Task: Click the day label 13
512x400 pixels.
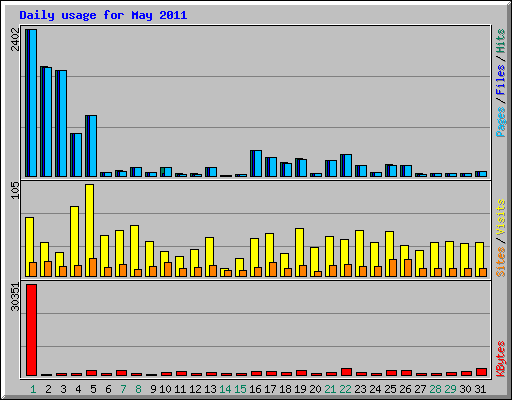Action: pyautogui.click(x=210, y=389)
